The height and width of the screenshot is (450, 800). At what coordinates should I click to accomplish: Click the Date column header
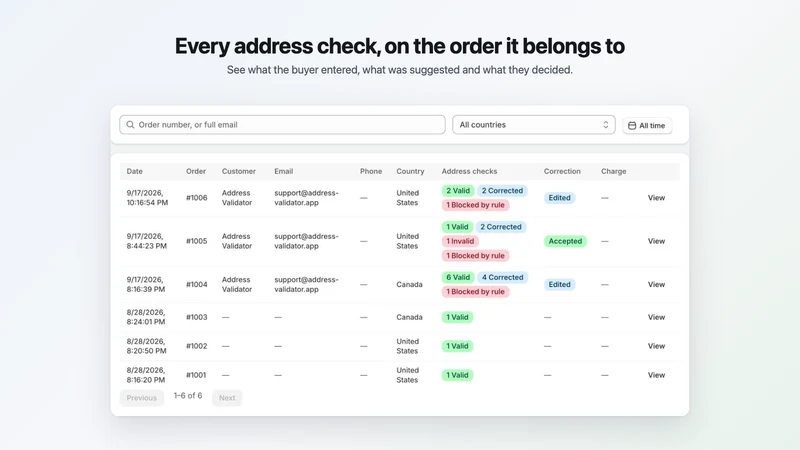click(135, 171)
